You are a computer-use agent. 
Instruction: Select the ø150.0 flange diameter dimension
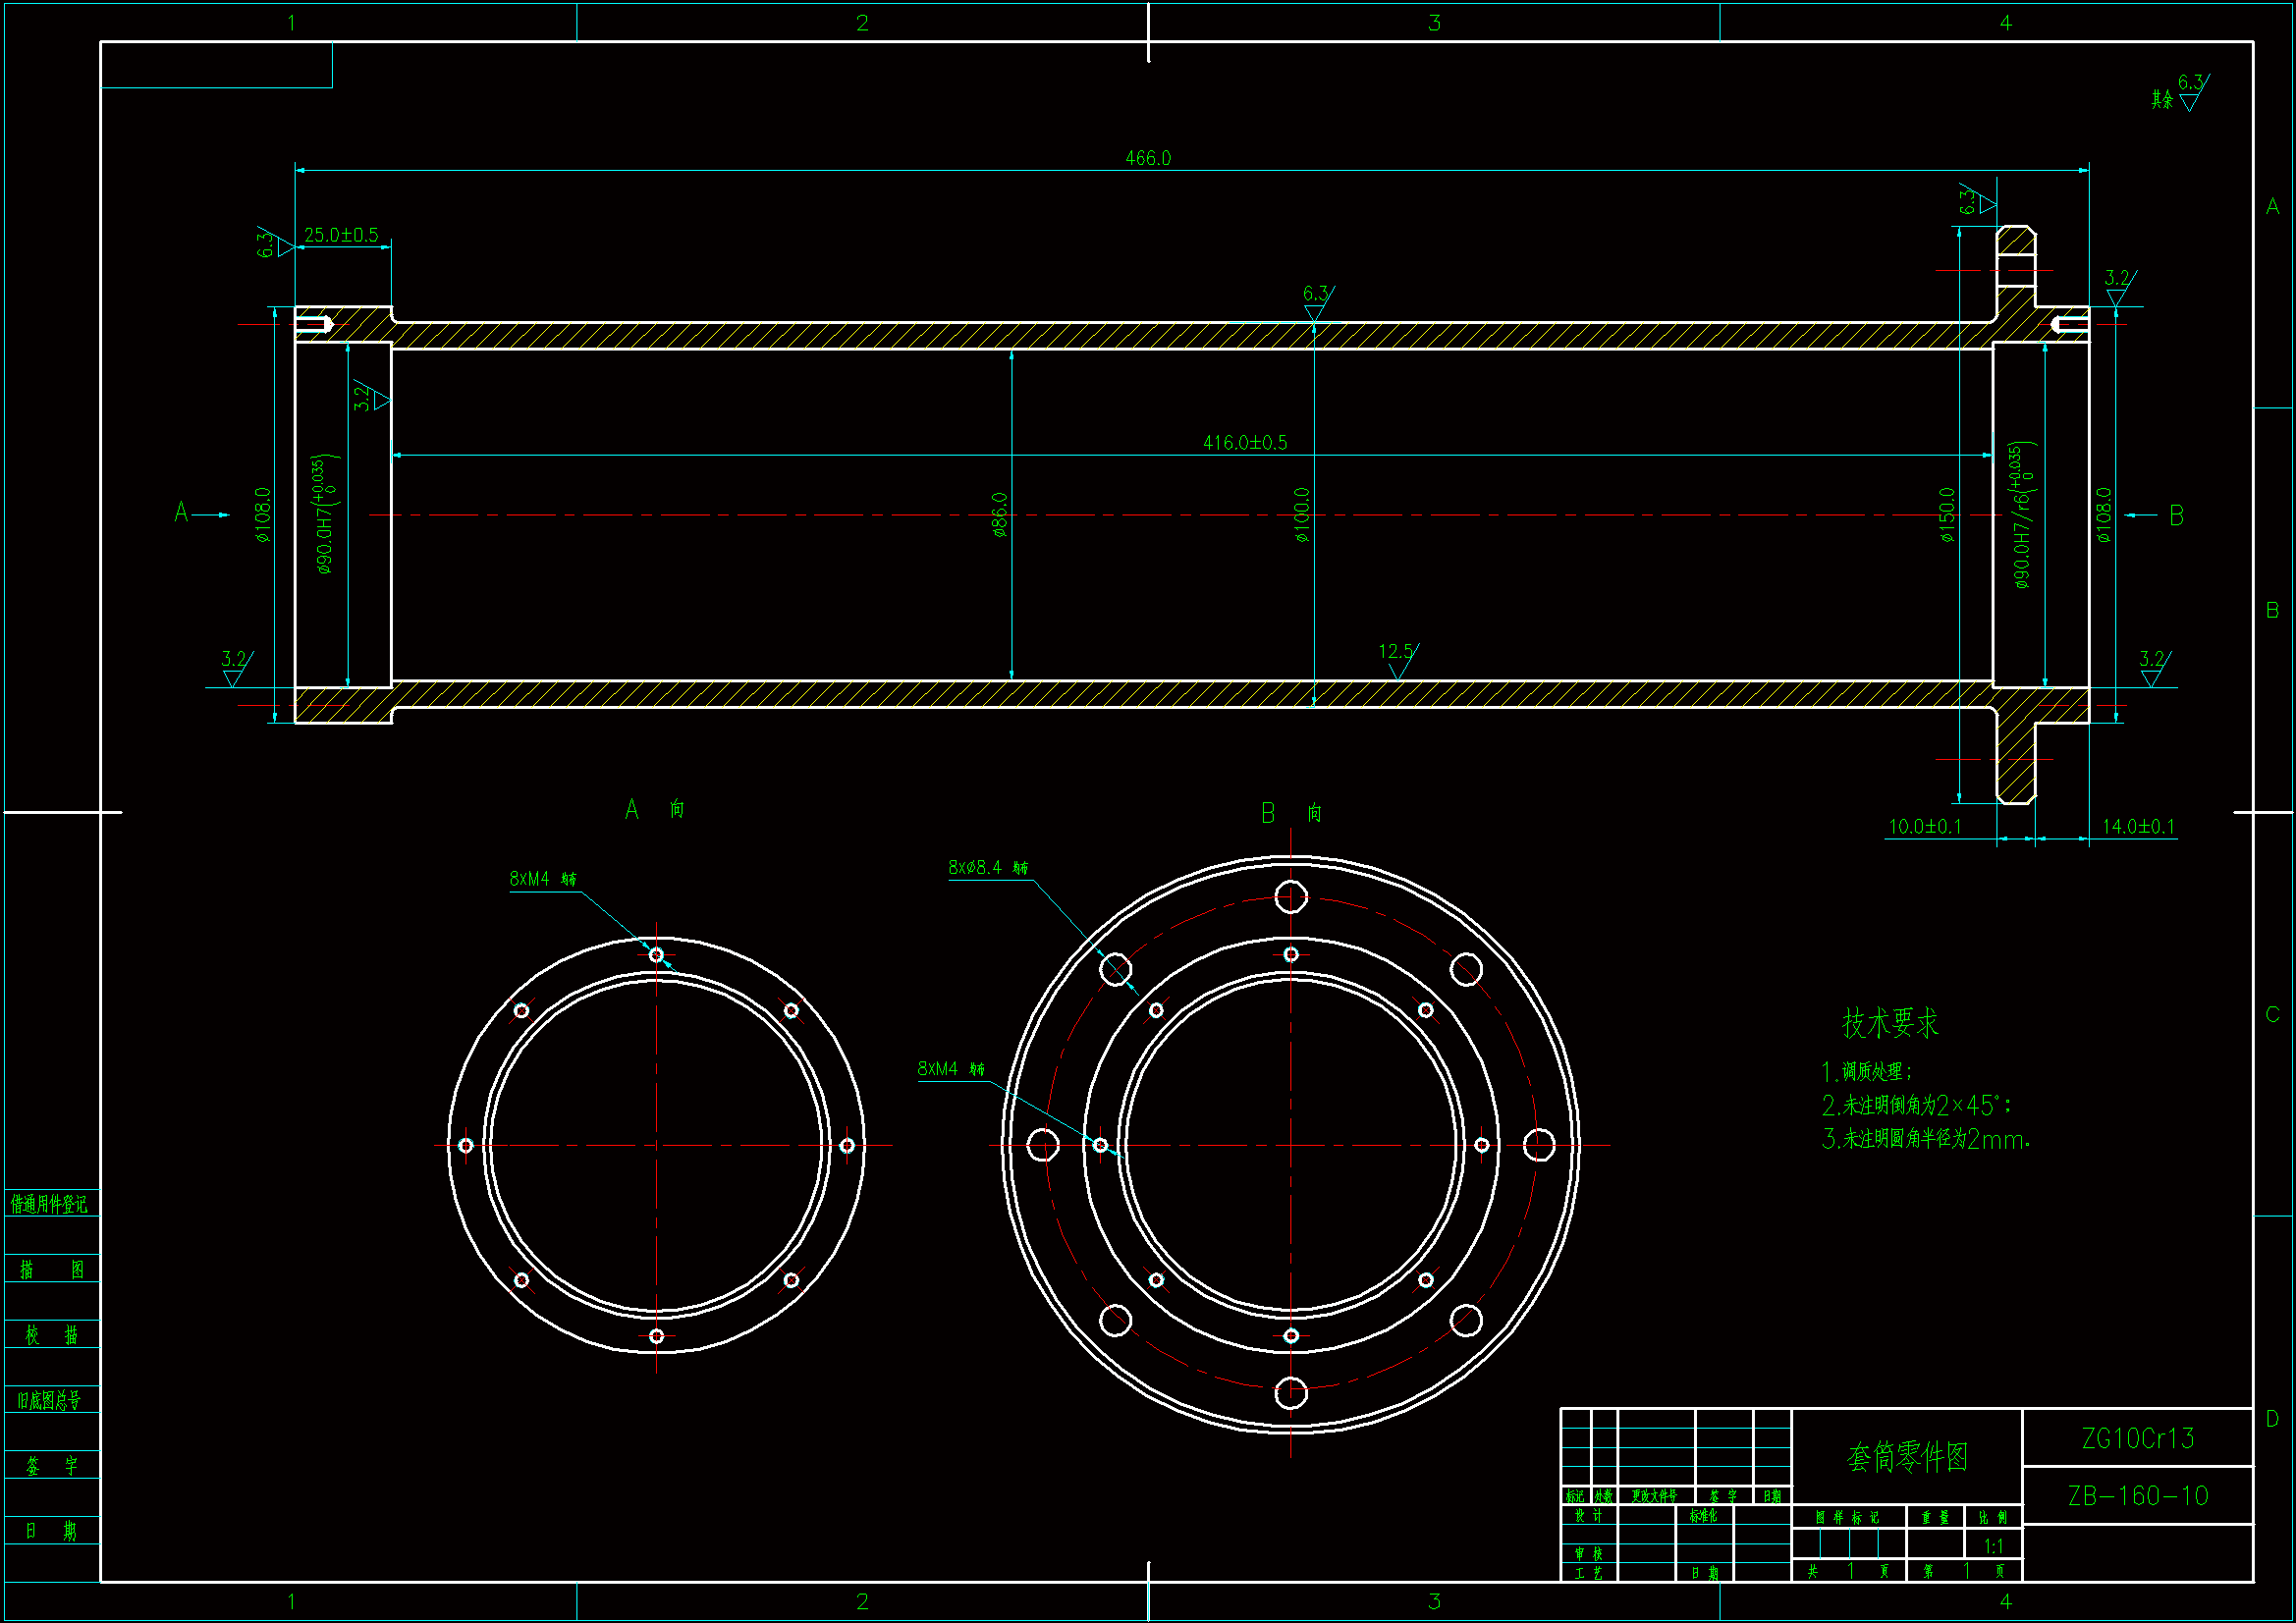[x=1946, y=515]
